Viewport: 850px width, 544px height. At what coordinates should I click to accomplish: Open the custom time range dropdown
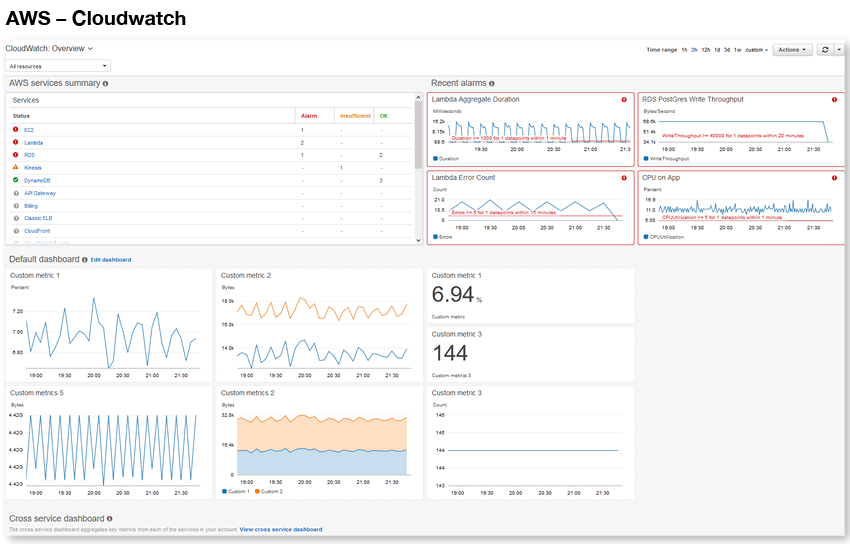click(x=756, y=50)
